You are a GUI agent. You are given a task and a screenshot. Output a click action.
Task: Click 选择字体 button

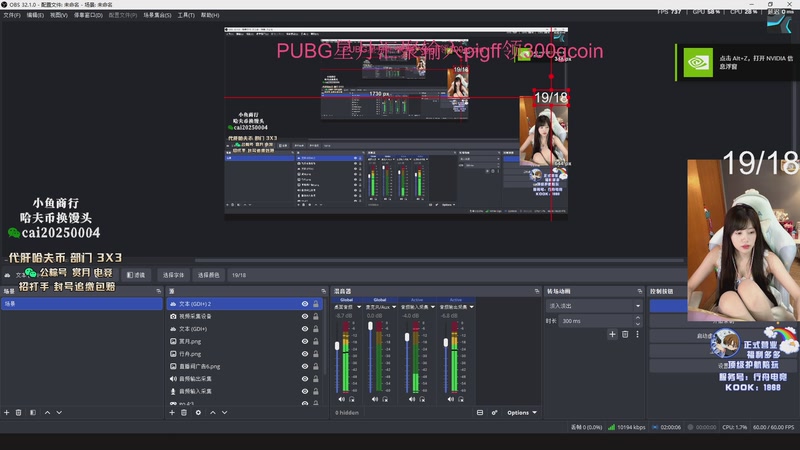(x=173, y=275)
